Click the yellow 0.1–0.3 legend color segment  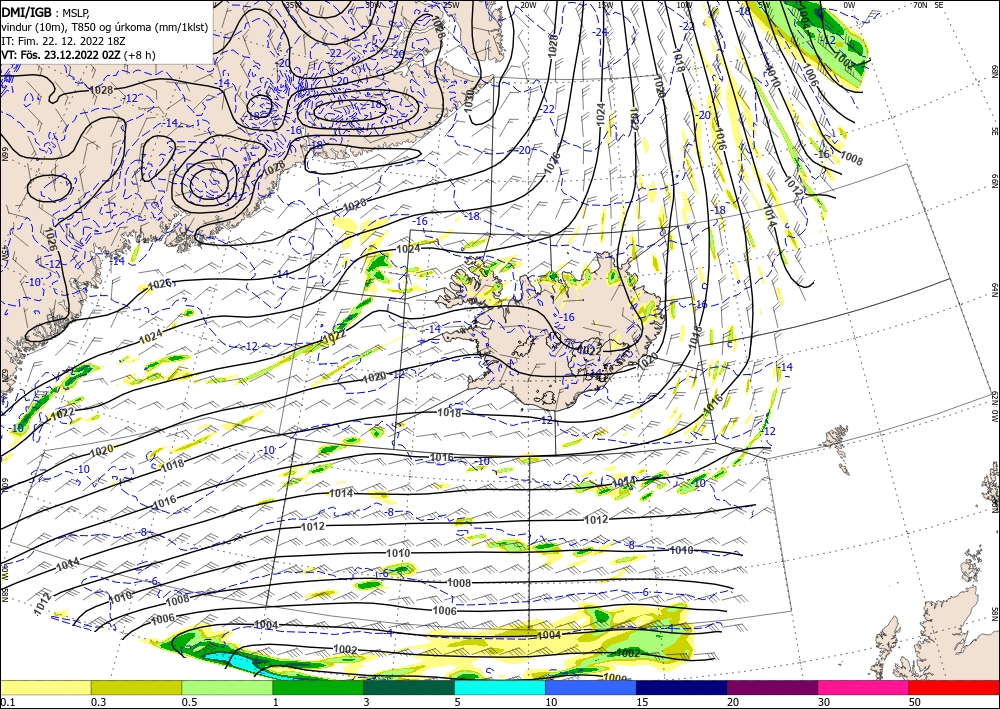click(x=46, y=687)
